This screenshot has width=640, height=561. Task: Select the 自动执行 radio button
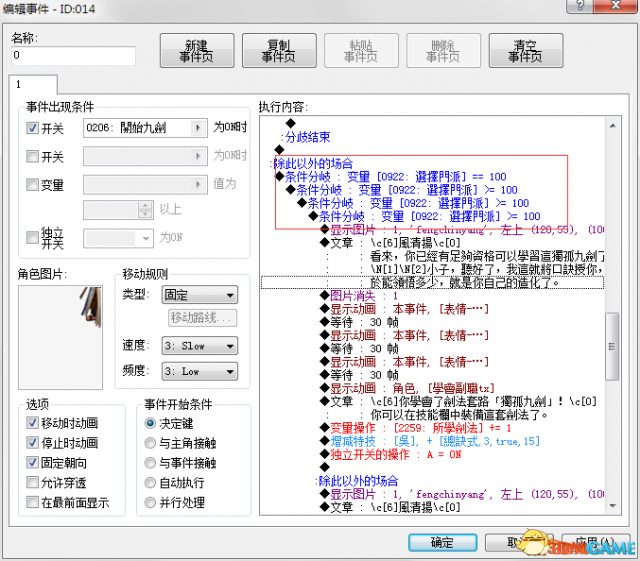[x=150, y=483]
